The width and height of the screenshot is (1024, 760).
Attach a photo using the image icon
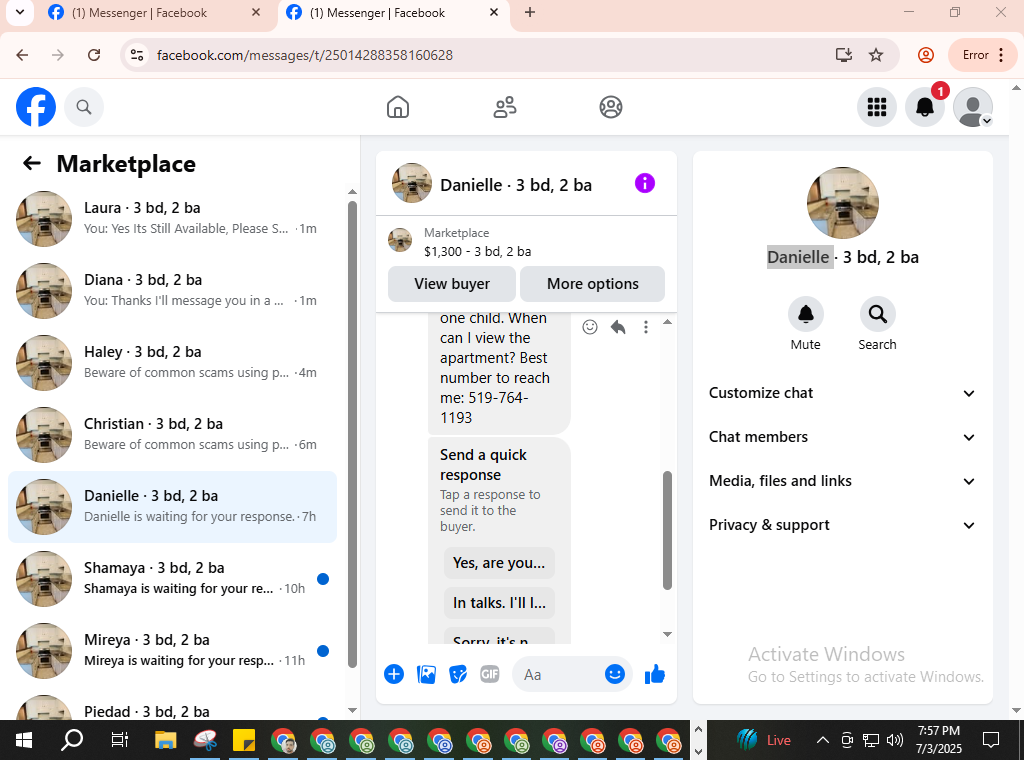point(426,674)
